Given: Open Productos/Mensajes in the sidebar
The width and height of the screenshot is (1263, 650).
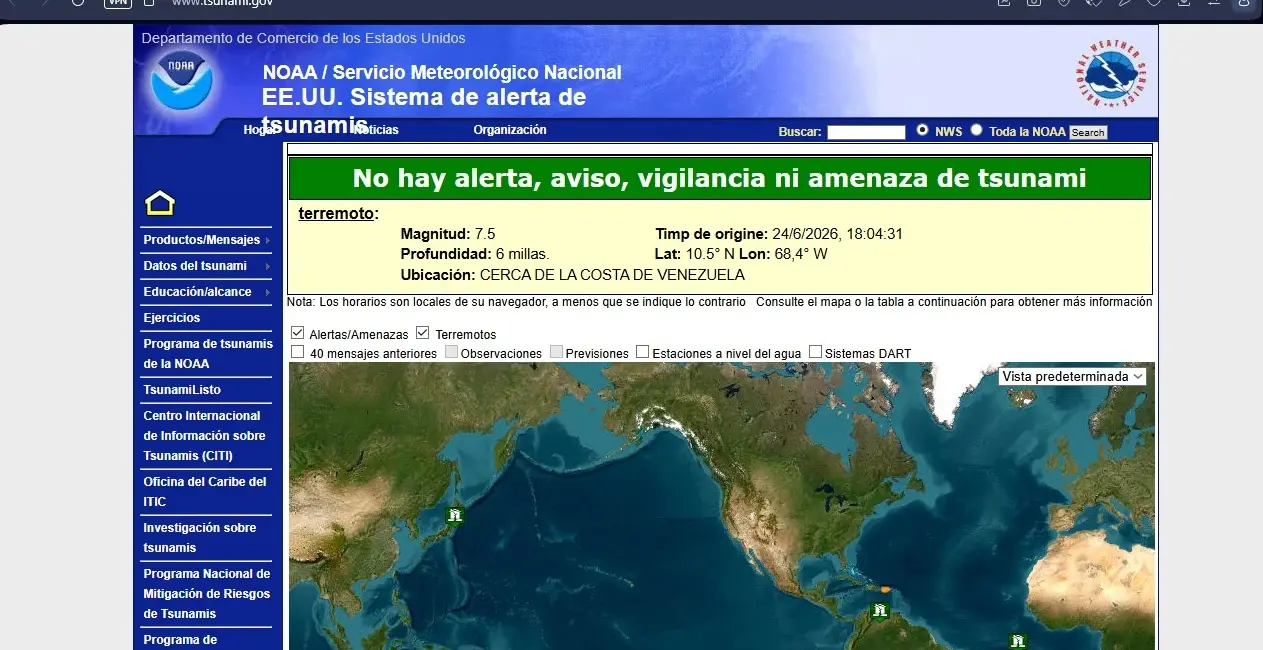Looking at the screenshot, I should [x=201, y=240].
